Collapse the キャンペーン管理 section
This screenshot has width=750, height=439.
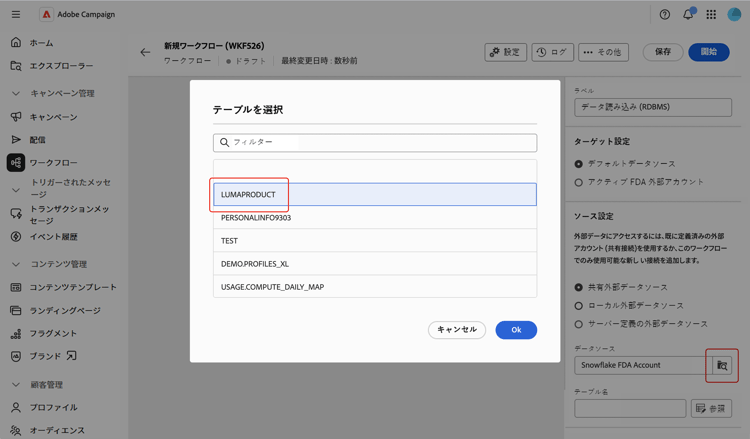point(16,93)
